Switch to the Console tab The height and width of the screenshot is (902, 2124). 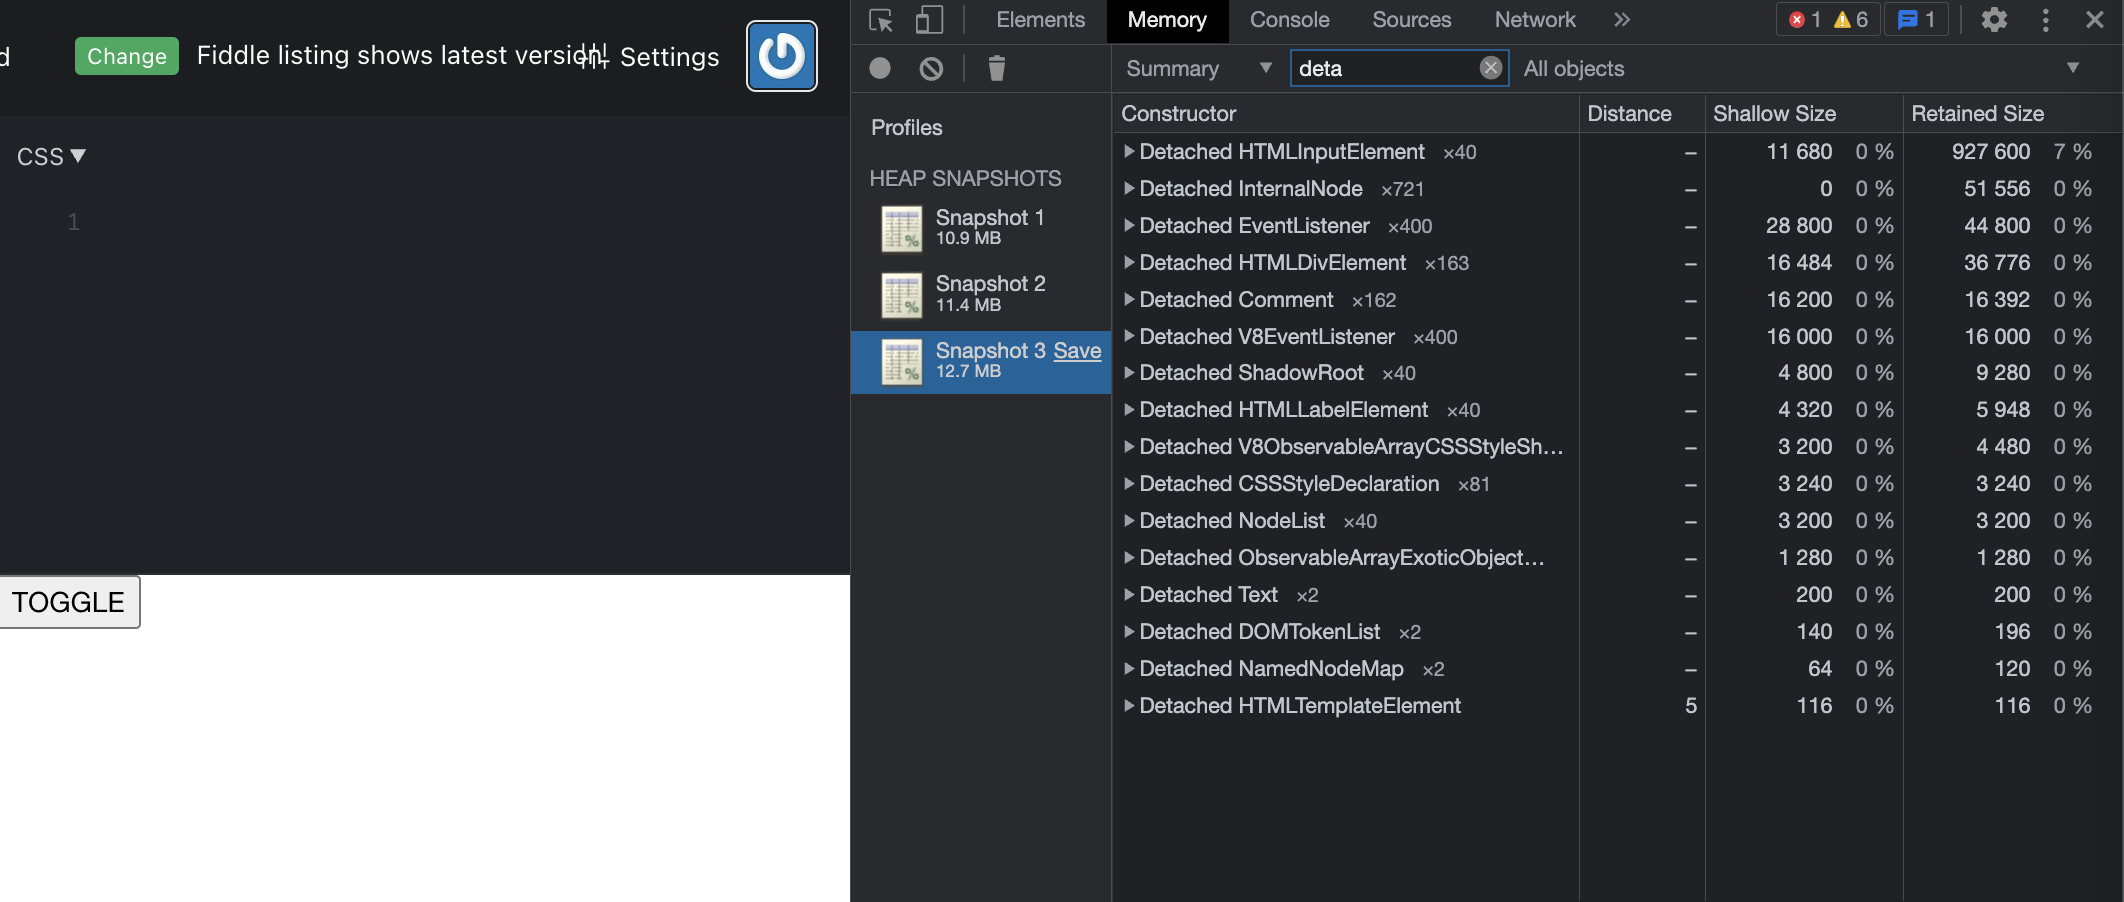point(1289,20)
